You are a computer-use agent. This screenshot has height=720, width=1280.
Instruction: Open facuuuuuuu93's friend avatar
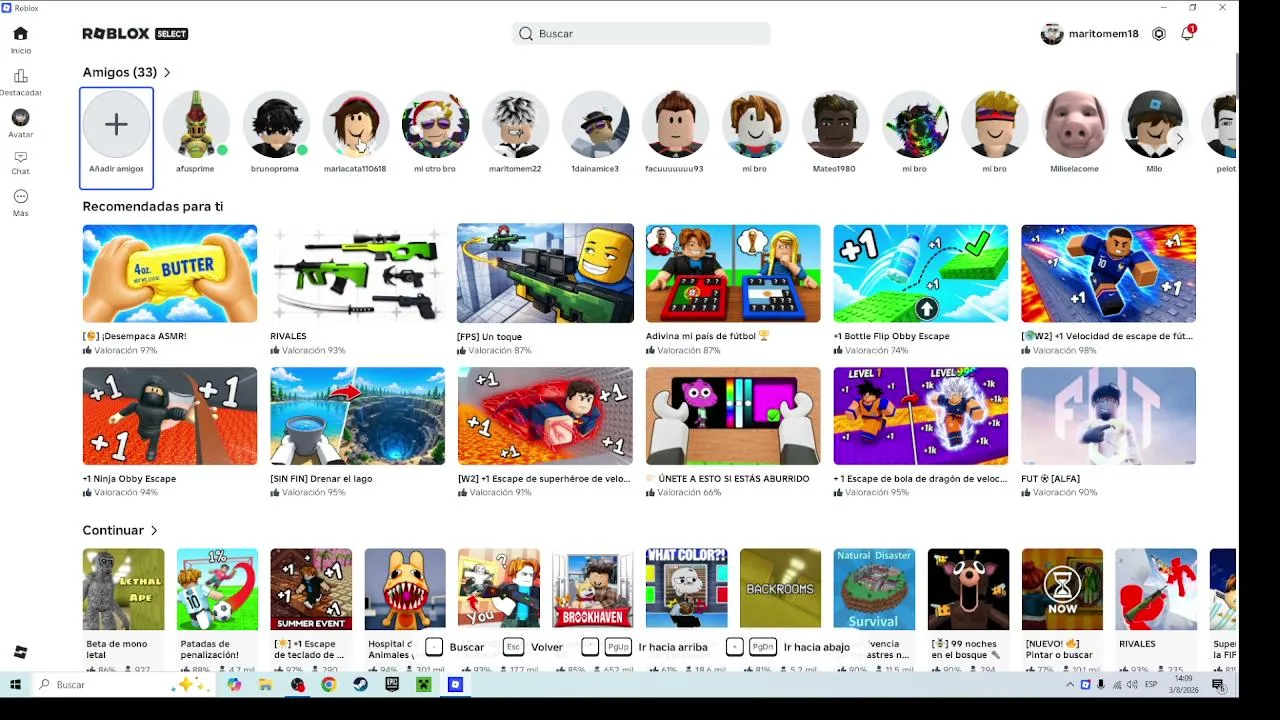(x=675, y=124)
